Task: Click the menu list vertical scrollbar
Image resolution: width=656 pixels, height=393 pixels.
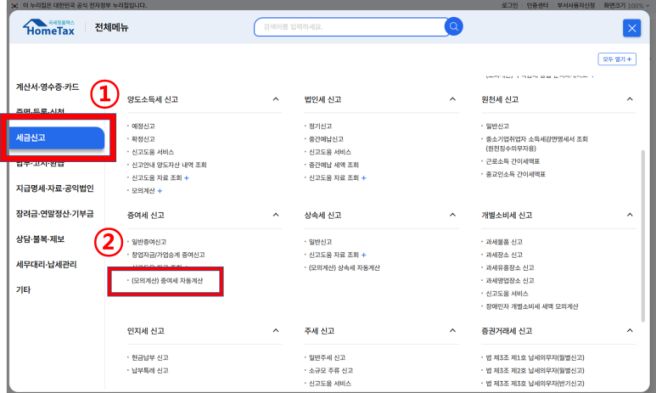Action: (x=643, y=236)
